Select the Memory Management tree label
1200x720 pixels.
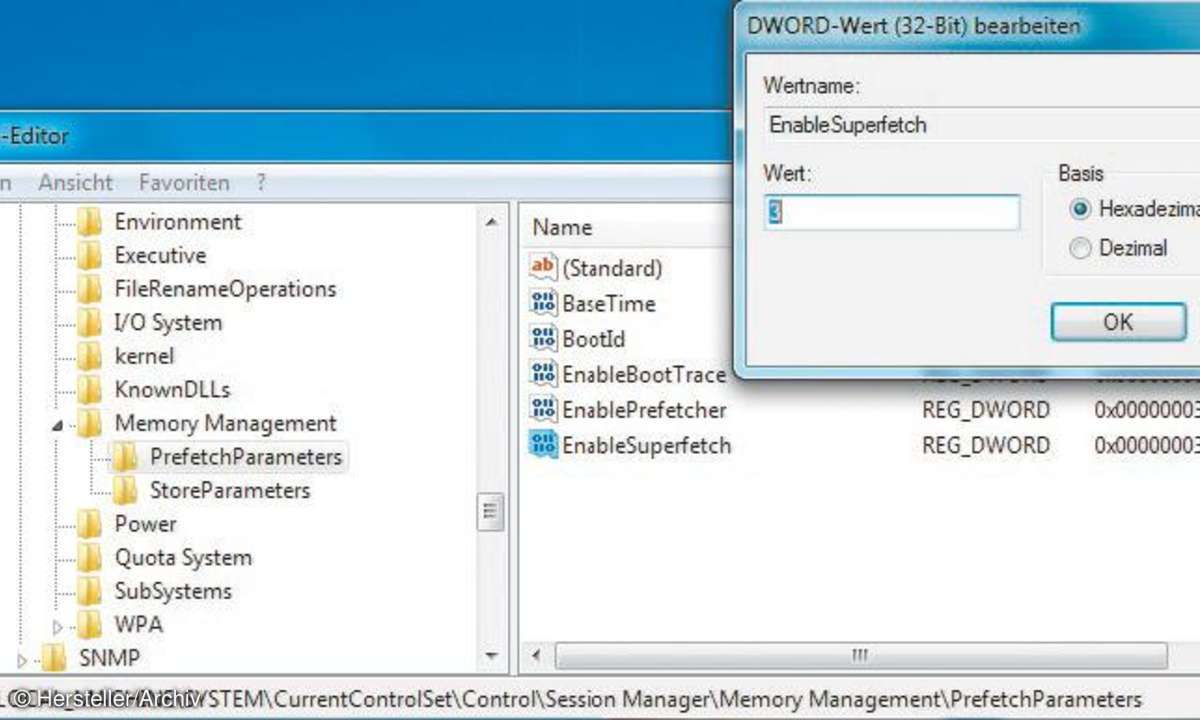click(x=225, y=423)
